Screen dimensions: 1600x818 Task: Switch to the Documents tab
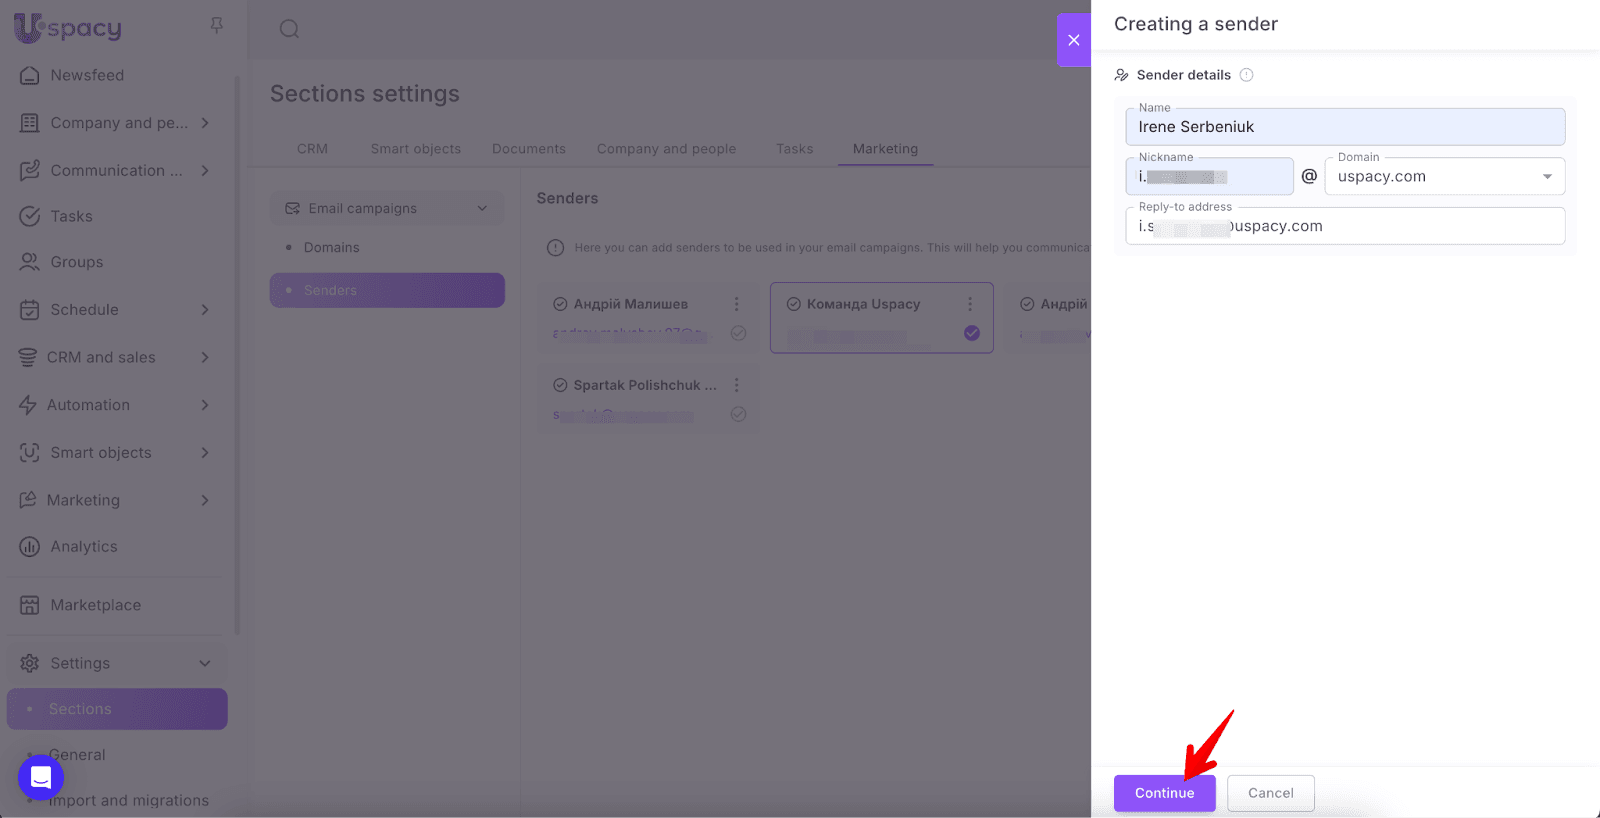click(528, 149)
